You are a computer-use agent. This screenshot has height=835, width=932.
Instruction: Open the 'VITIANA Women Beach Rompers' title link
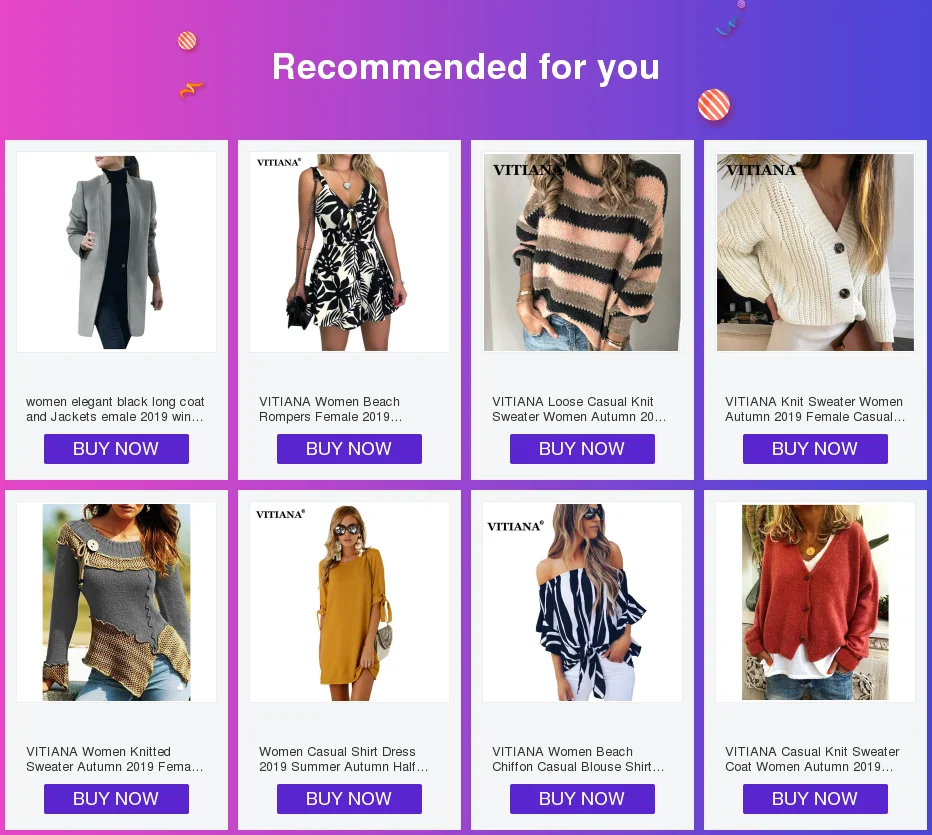pyautogui.click(x=330, y=409)
